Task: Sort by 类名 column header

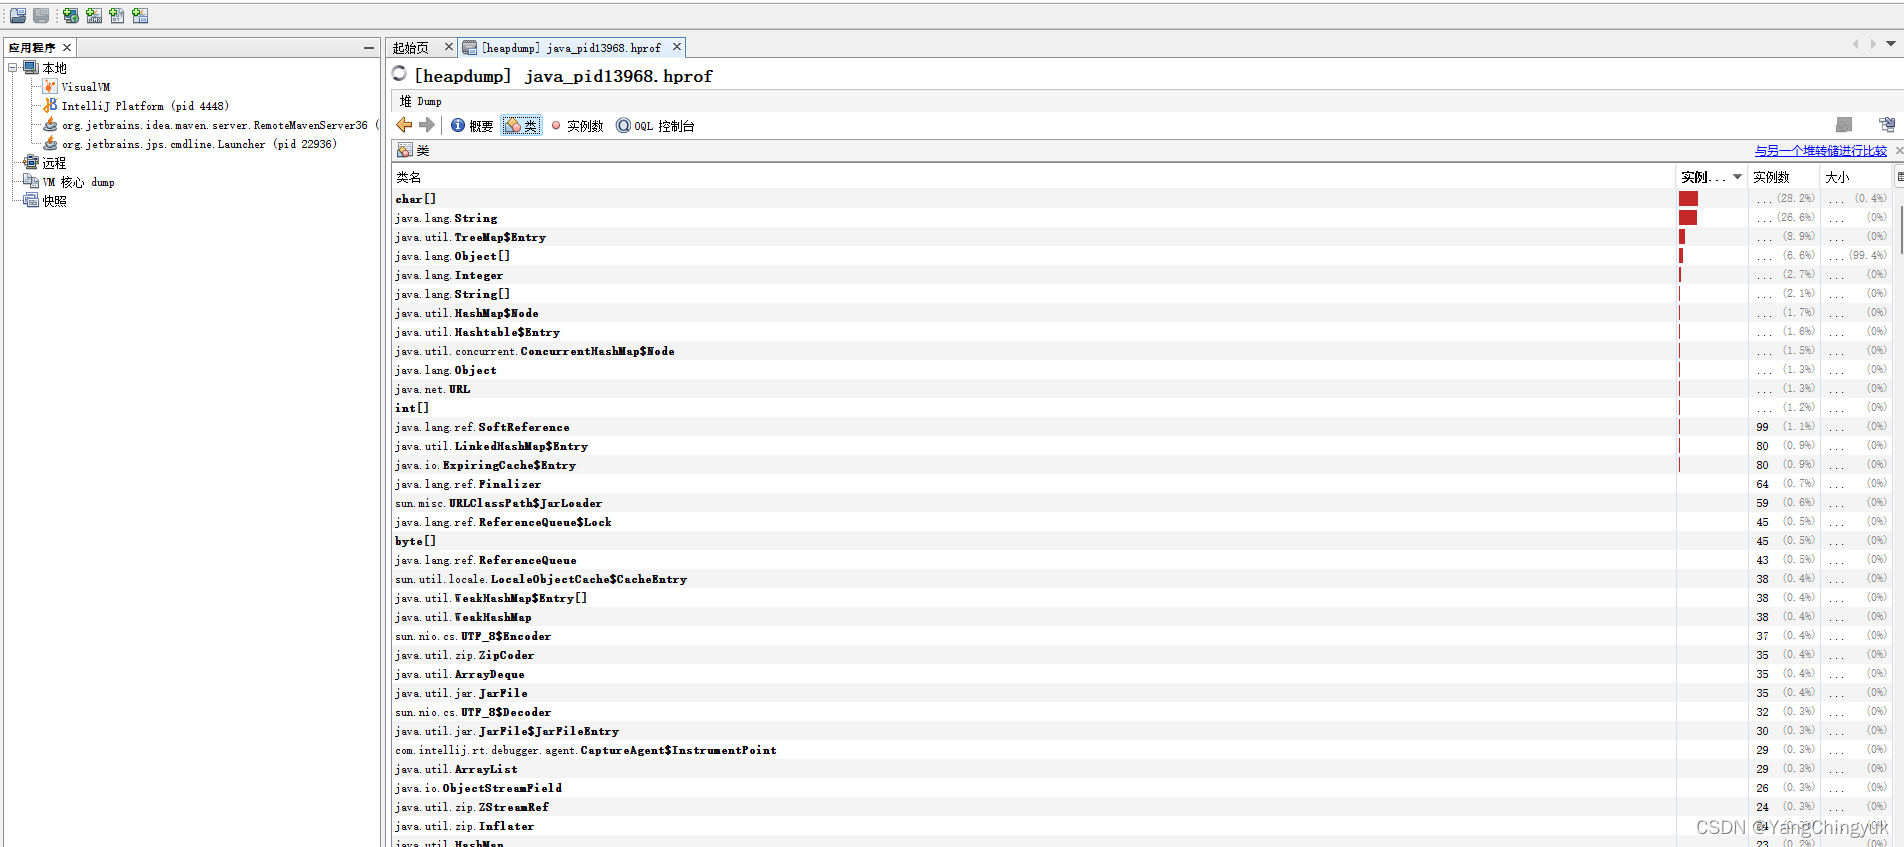Action: click(1034, 177)
